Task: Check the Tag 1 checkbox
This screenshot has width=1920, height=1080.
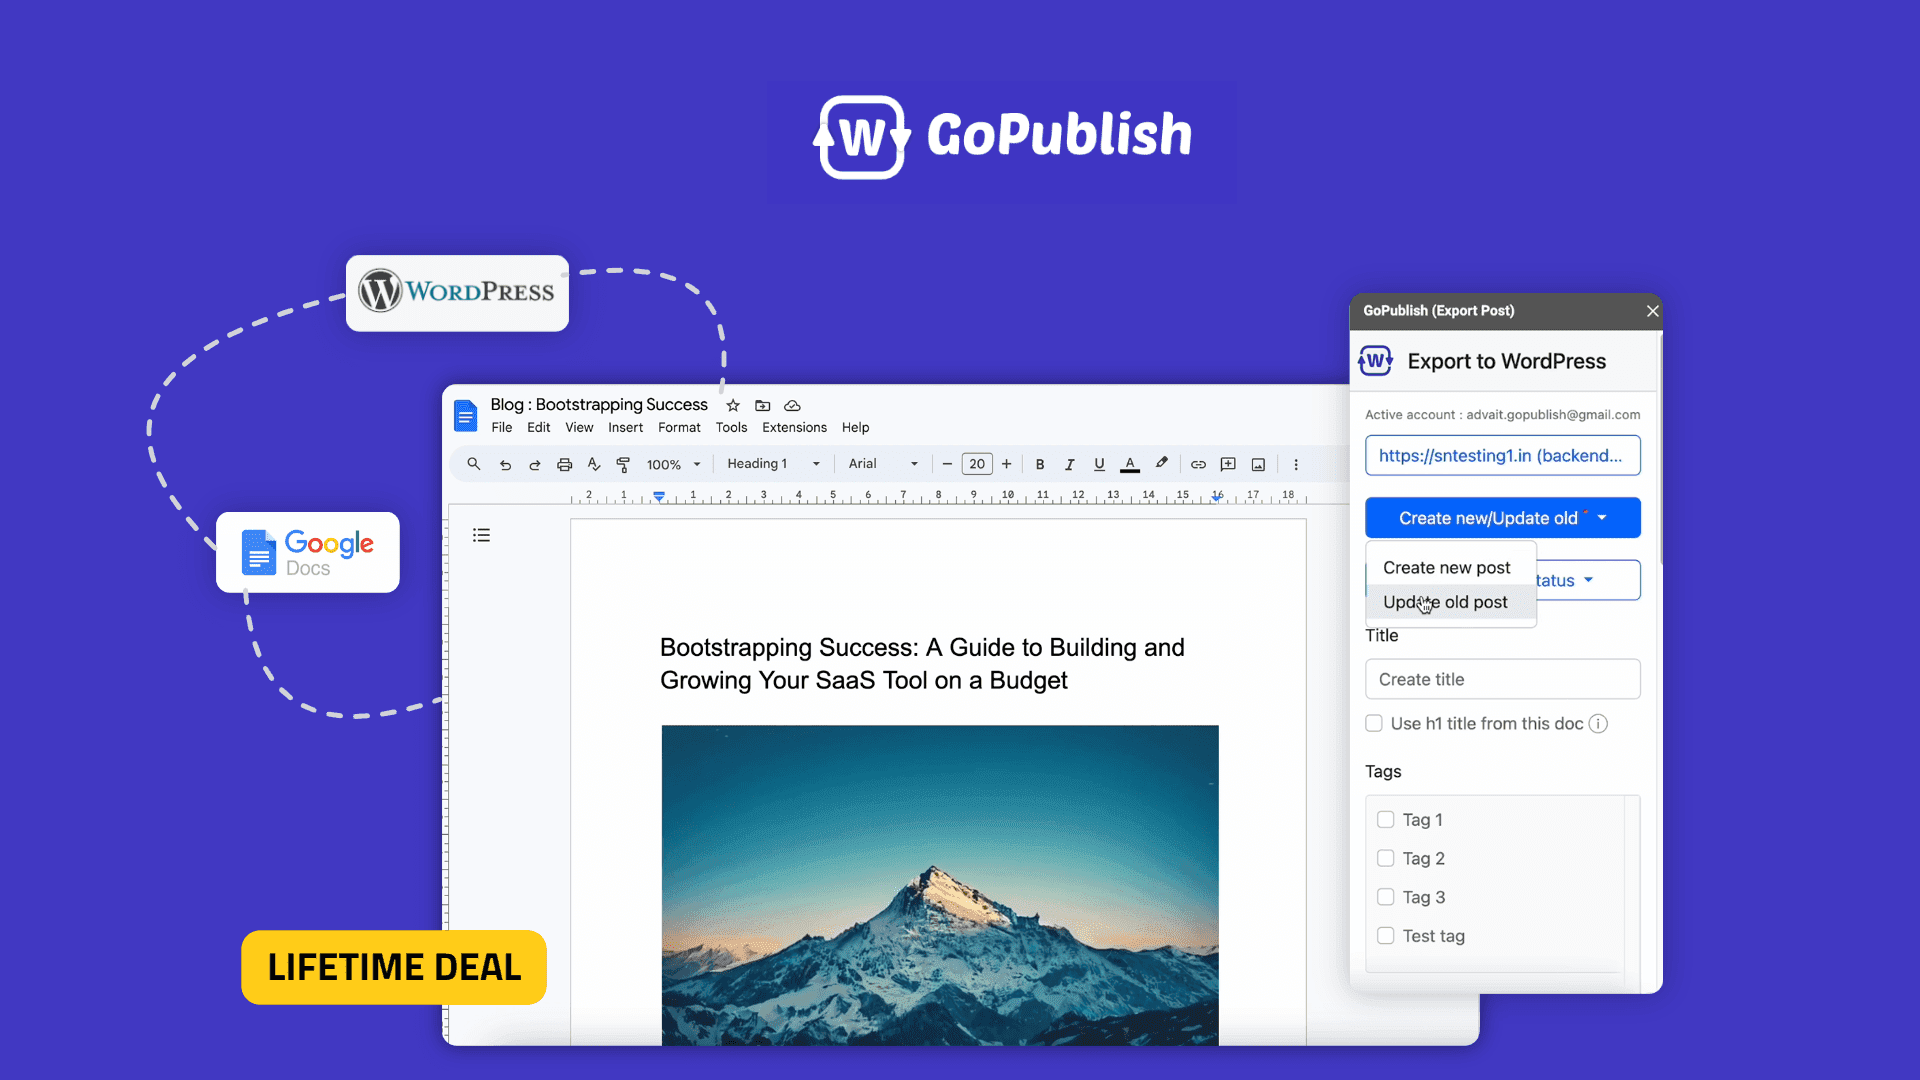Action: [x=1385, y=819]
